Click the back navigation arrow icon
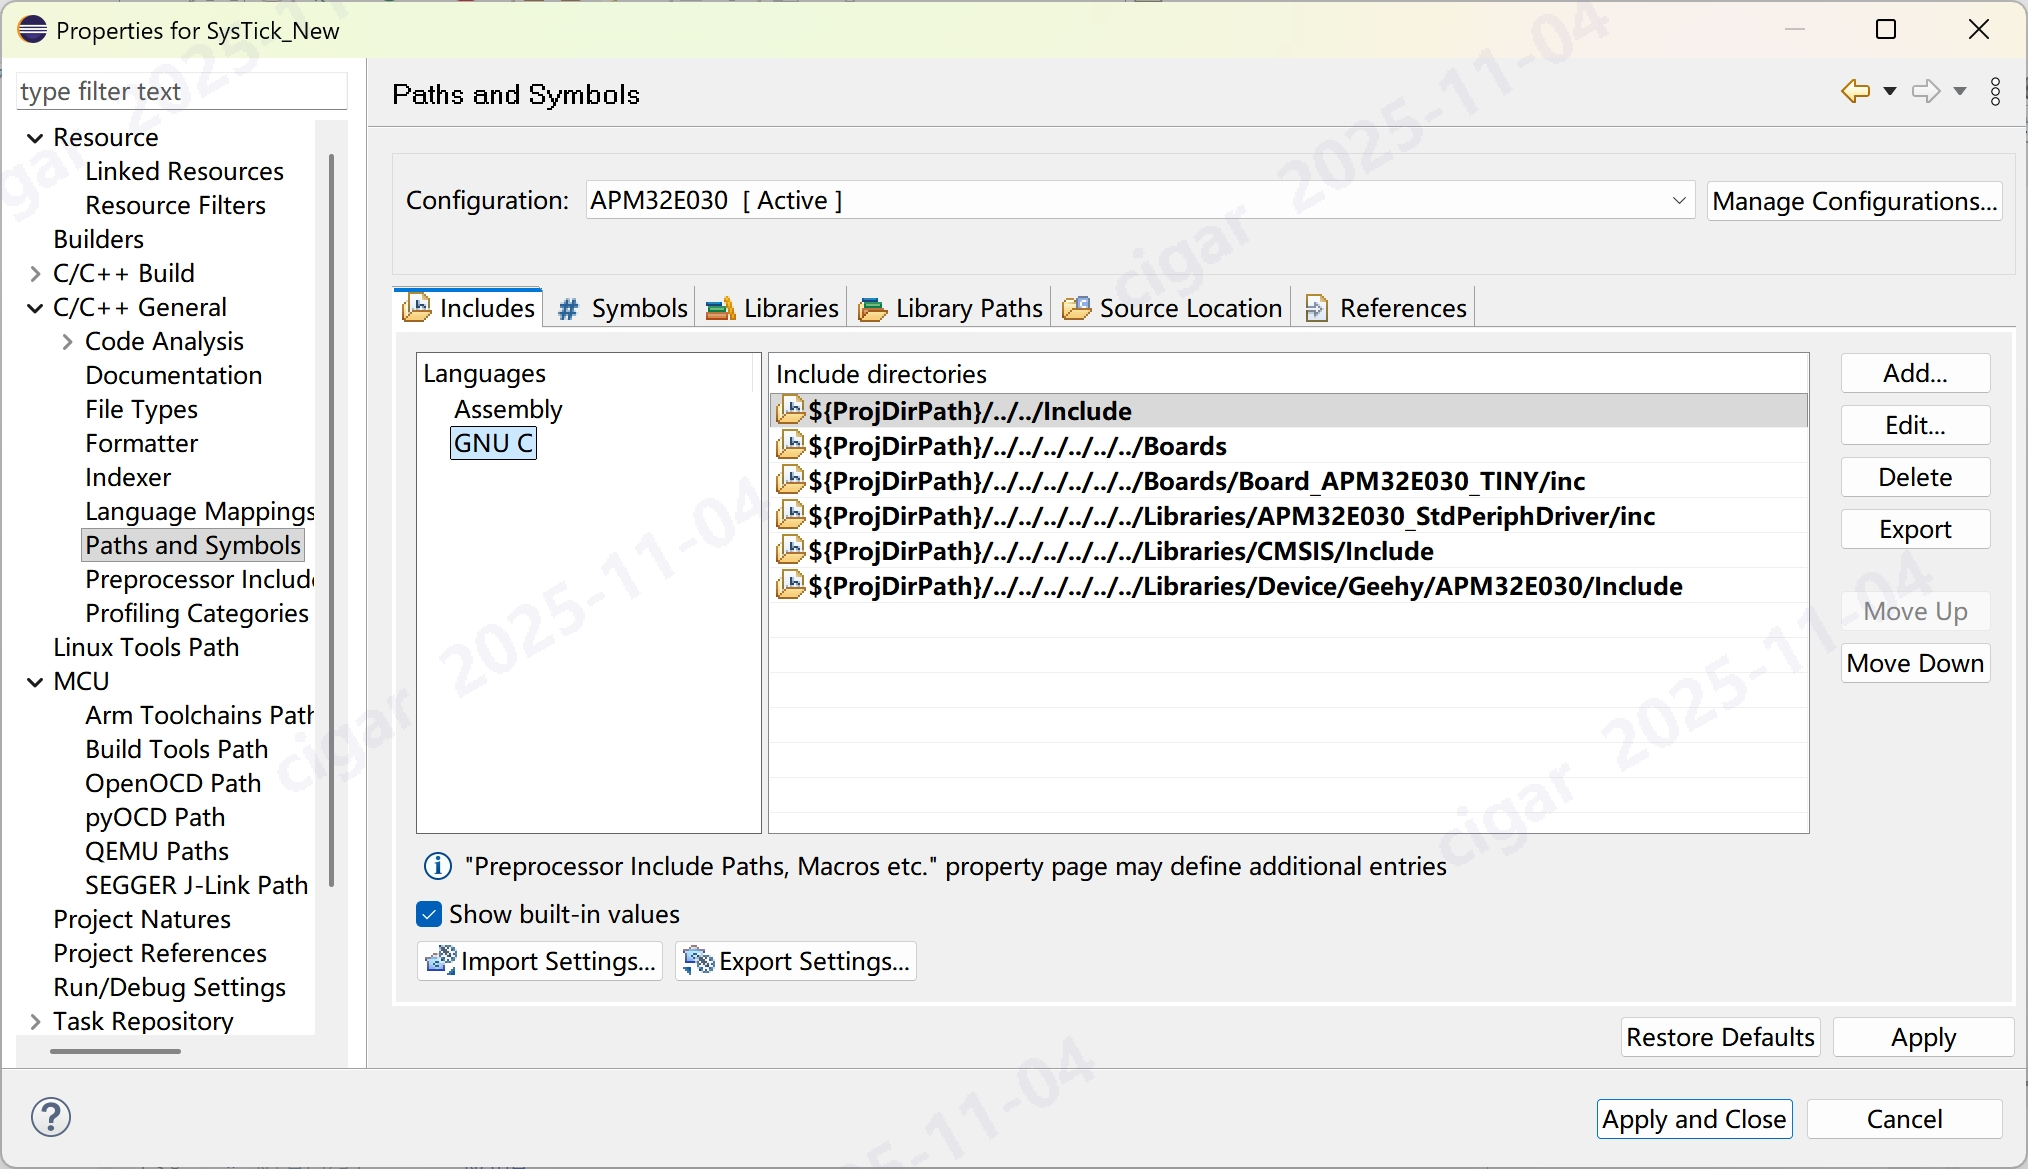 pos(1855,92)
